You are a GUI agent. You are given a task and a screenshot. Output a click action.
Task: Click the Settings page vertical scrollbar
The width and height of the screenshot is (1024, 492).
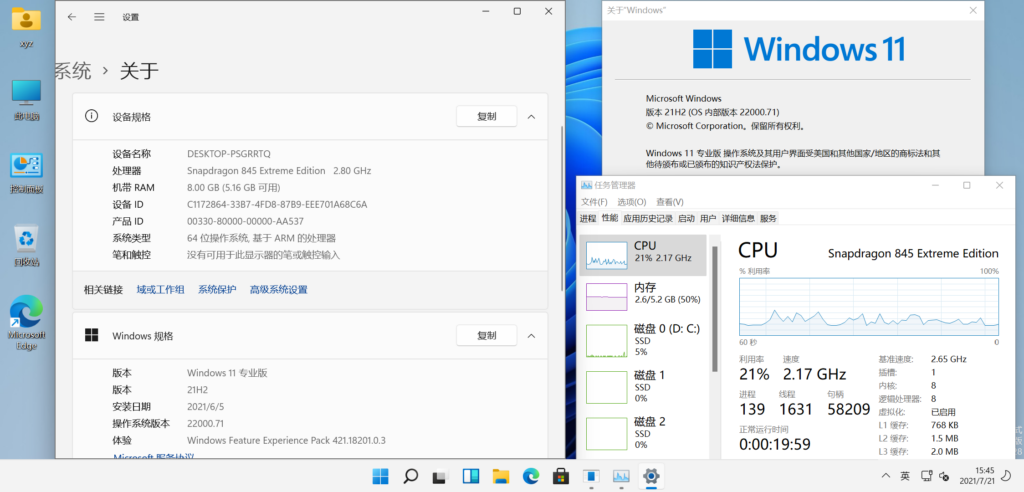(x=563, y=208)
